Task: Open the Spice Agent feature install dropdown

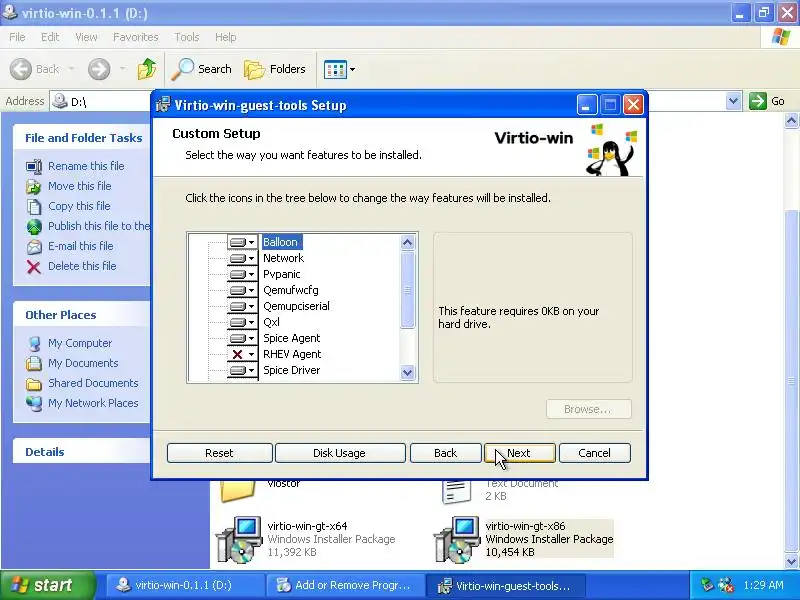Action: click(242, 338)
